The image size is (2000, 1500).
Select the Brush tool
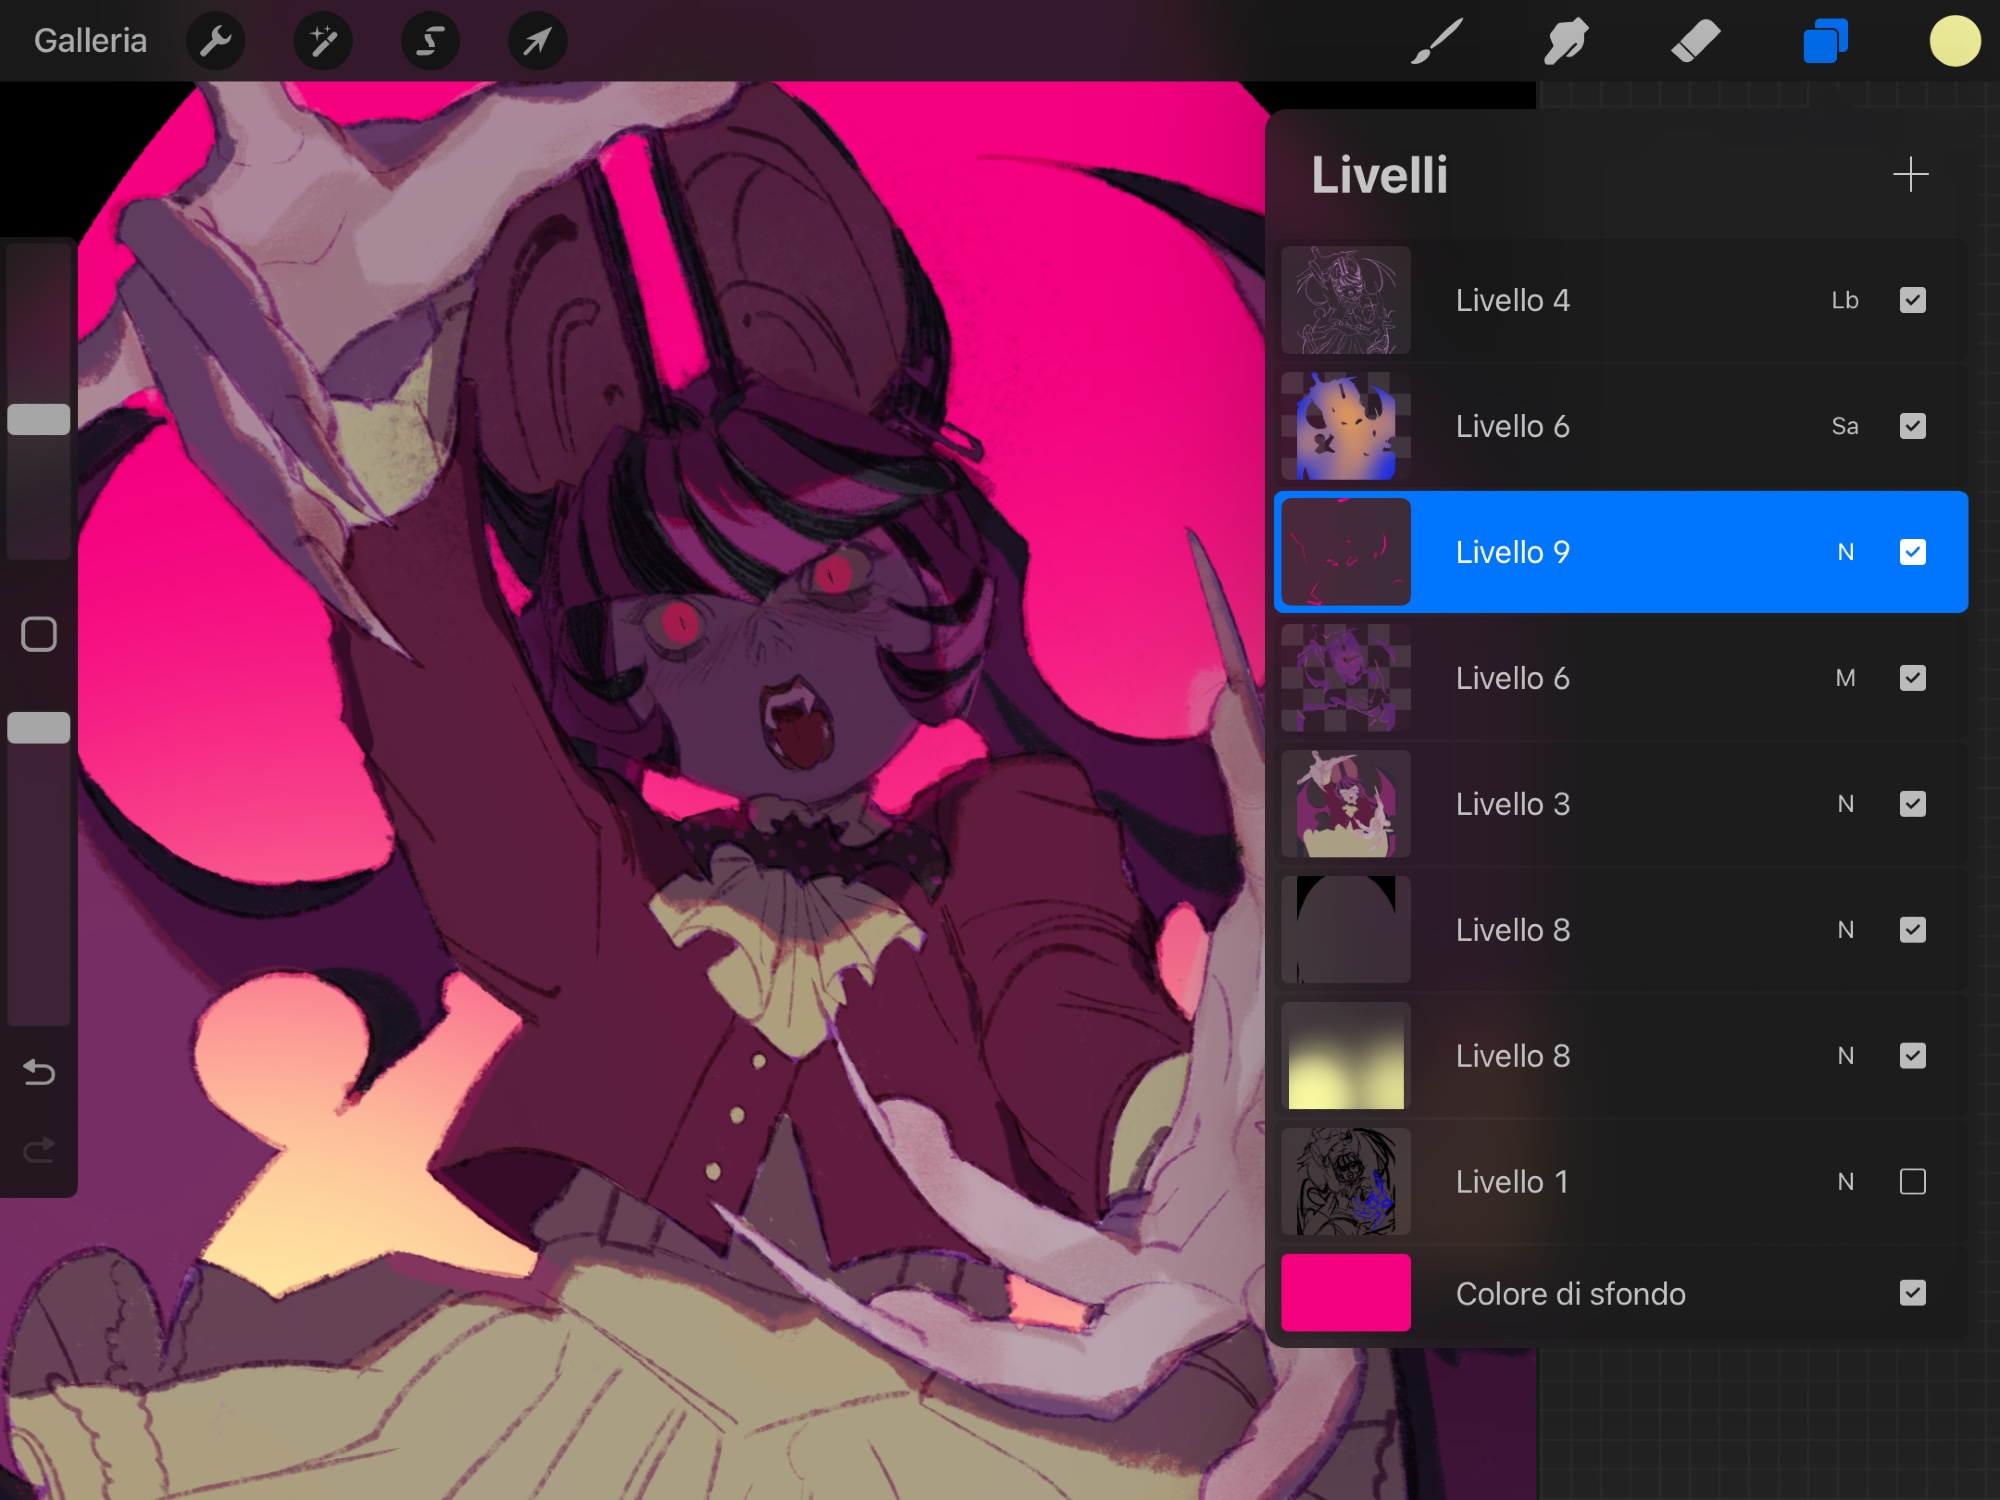pos(1437,41)
